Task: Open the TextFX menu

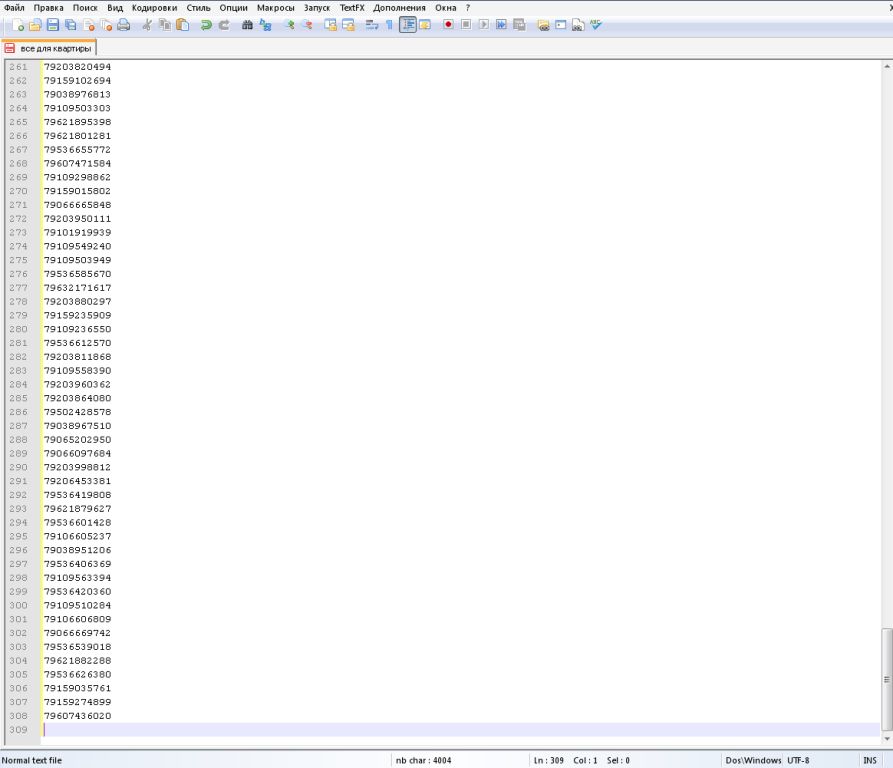Action: [352, 7]
